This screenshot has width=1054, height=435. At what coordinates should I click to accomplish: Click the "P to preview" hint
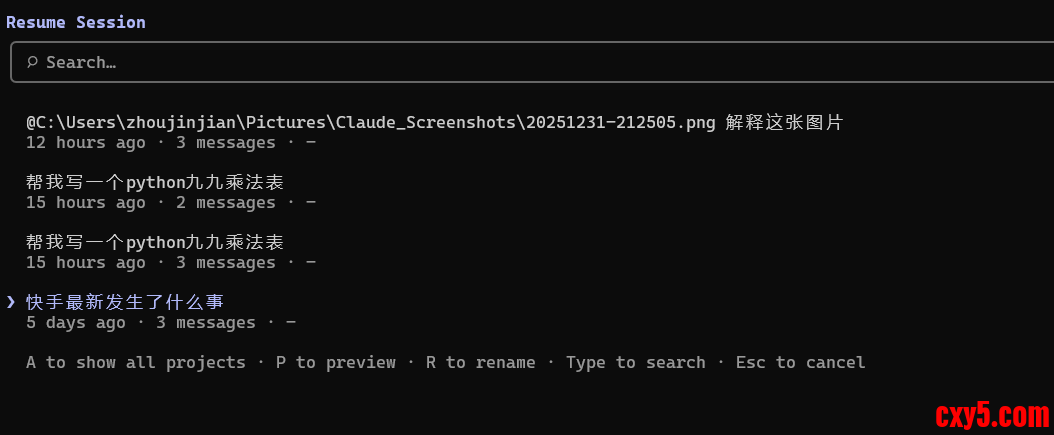tap(335, 362)
